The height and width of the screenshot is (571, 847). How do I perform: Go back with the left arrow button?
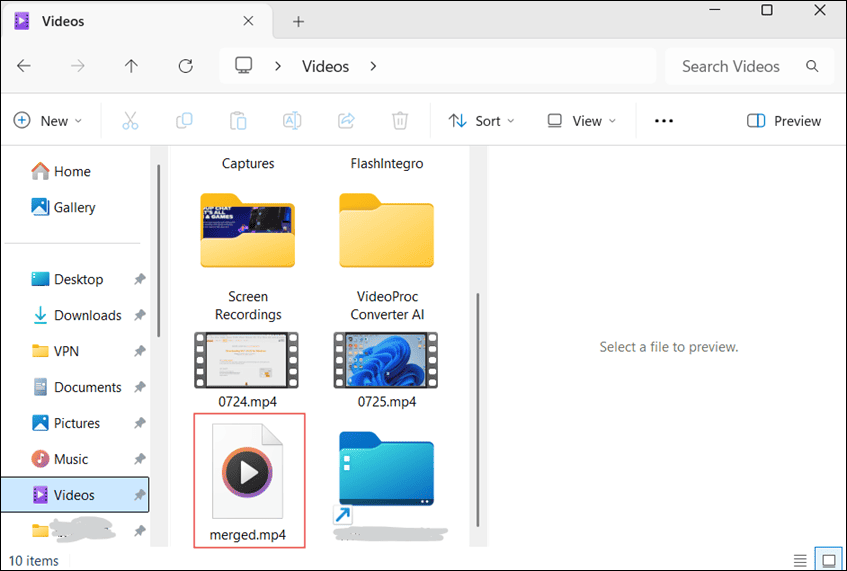click(x=24, y=66)
